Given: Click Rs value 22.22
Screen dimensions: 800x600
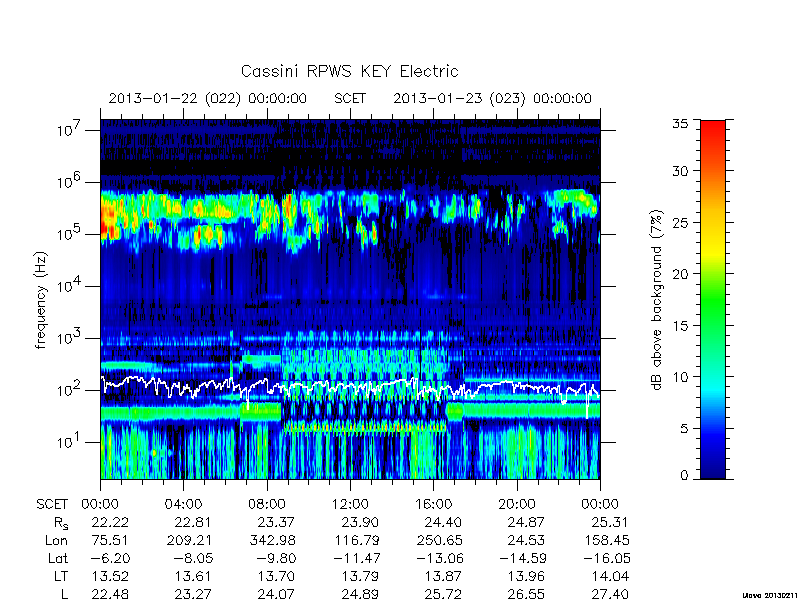Looking at the screenshot, I should (x=110, y=522).
